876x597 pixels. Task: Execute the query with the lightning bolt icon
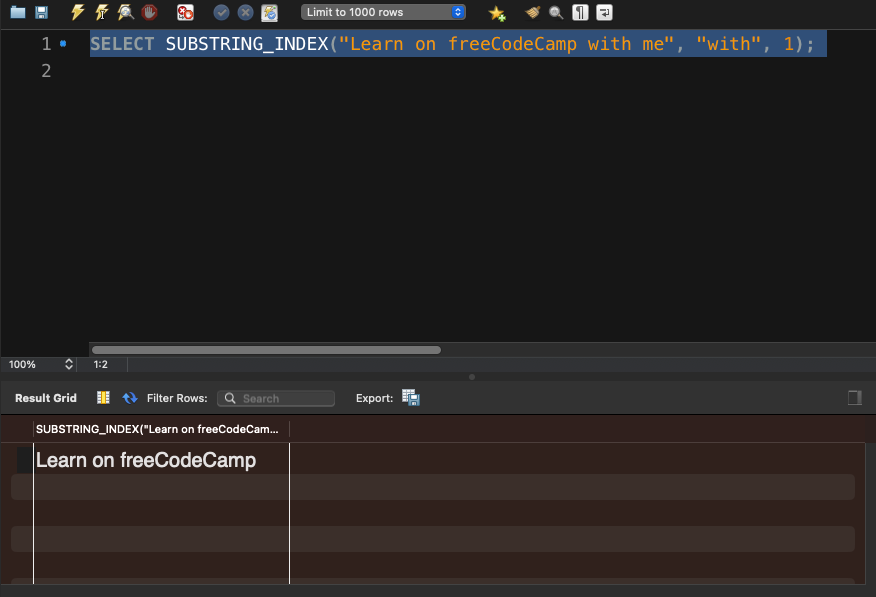78,13
